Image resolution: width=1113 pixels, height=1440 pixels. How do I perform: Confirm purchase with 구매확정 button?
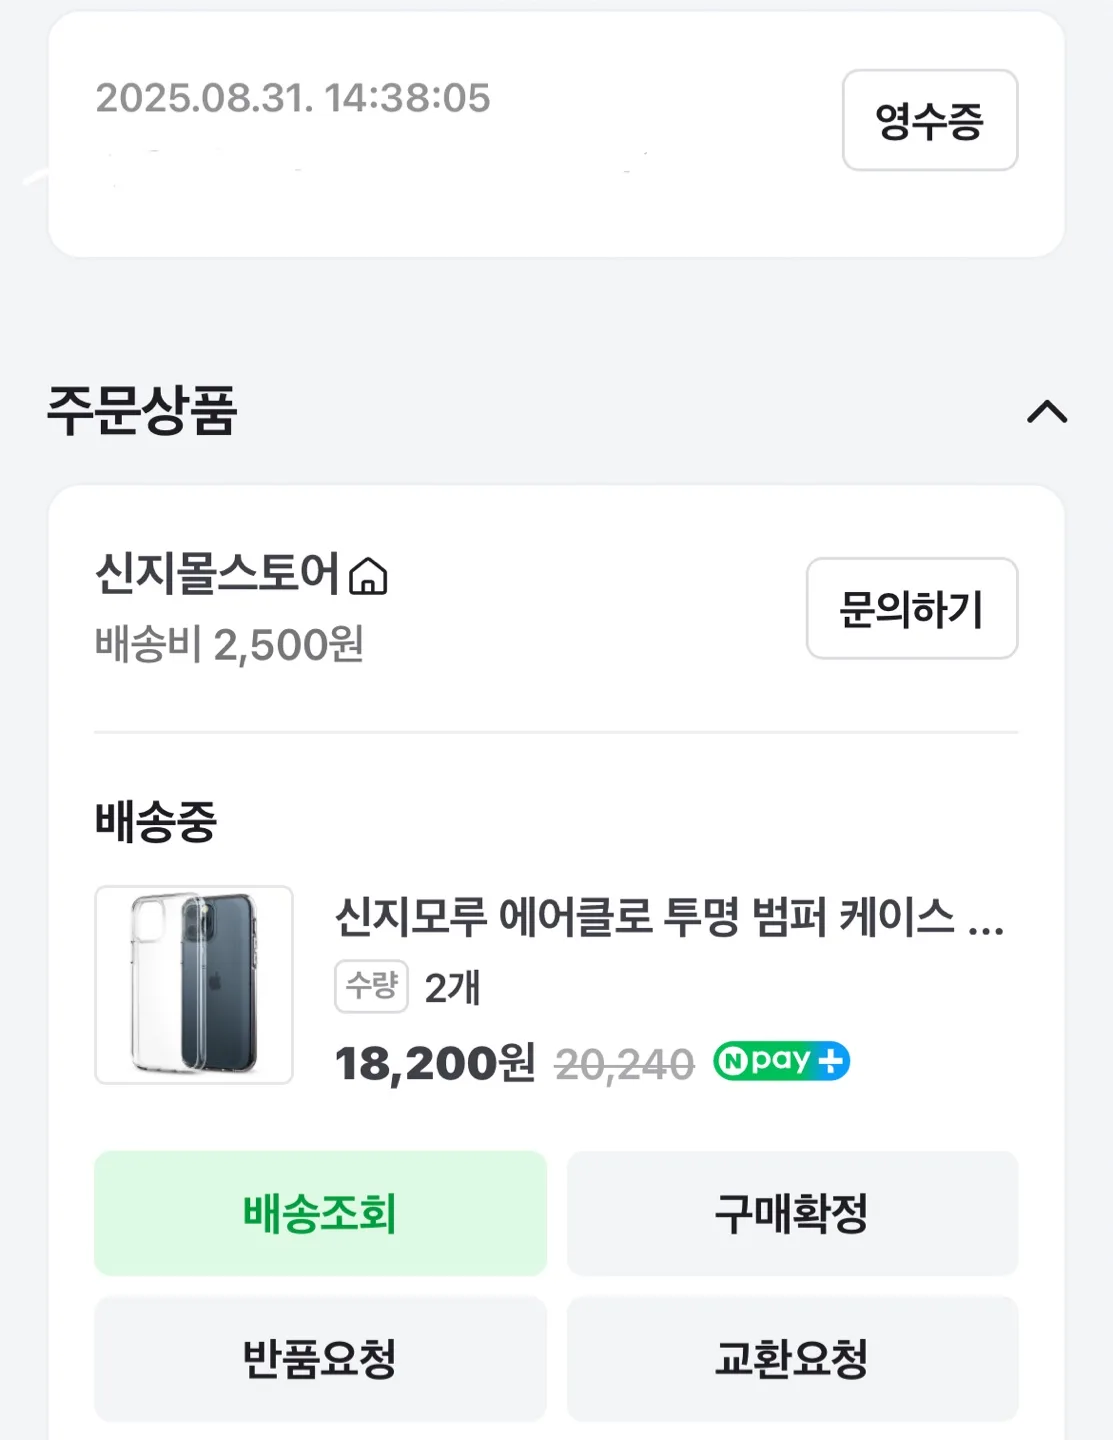pos(792,1213)
